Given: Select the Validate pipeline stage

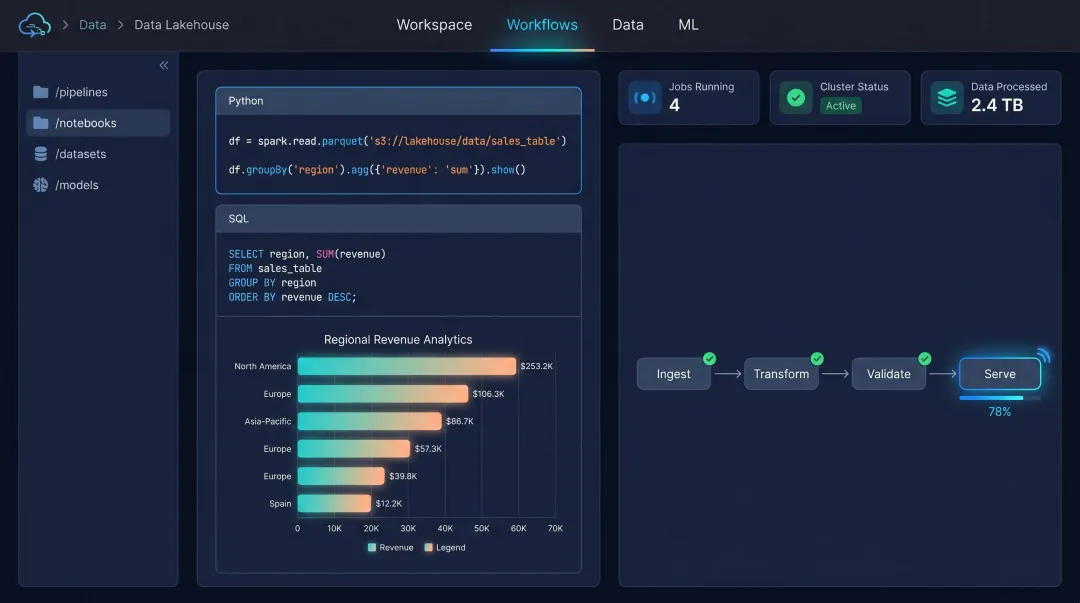Looking at the screenshot, I should [x=889, y=374].
